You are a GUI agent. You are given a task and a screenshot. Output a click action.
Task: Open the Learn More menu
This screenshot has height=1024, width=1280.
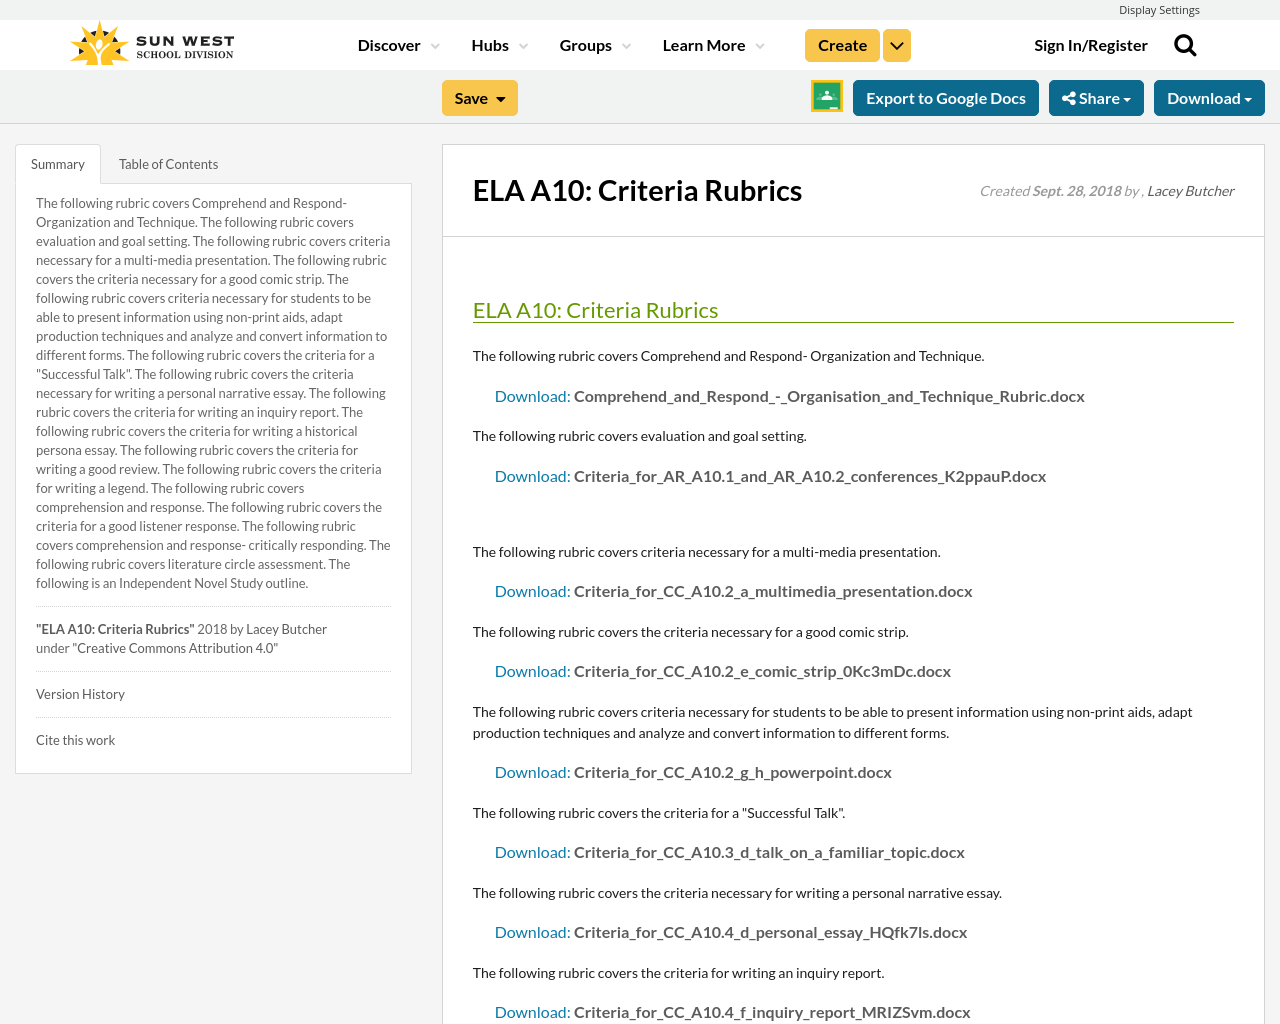click(713, 46)
